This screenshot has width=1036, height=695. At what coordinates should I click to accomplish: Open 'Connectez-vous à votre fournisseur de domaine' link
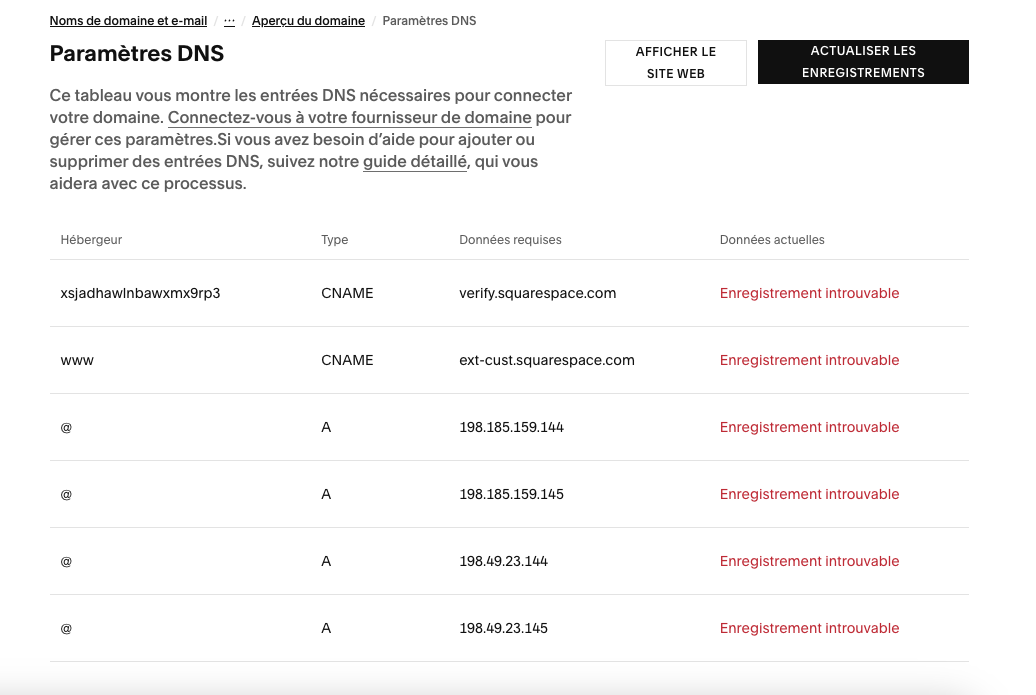coord(349,117)
